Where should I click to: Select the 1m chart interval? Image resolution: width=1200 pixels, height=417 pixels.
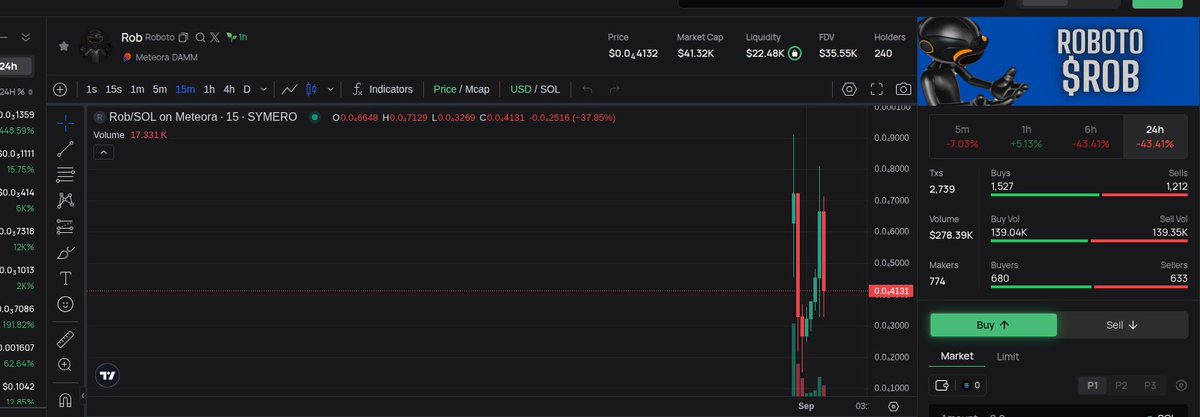pos(138,89)
